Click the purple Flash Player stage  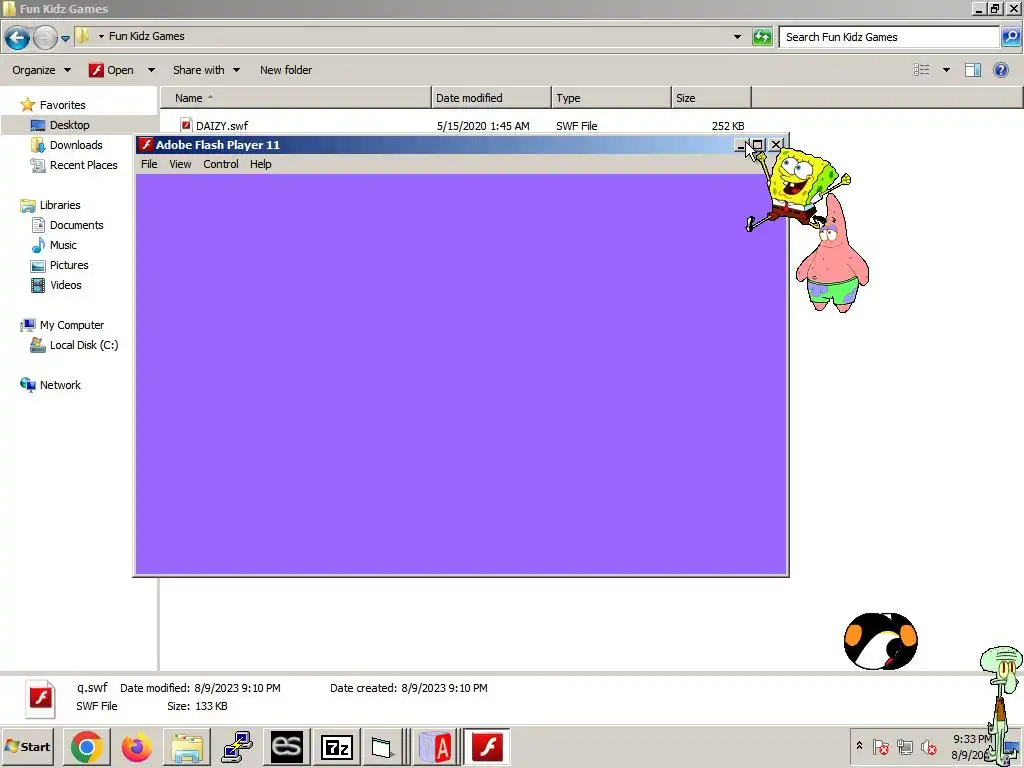pyautogui.click(x=460, y=374)
